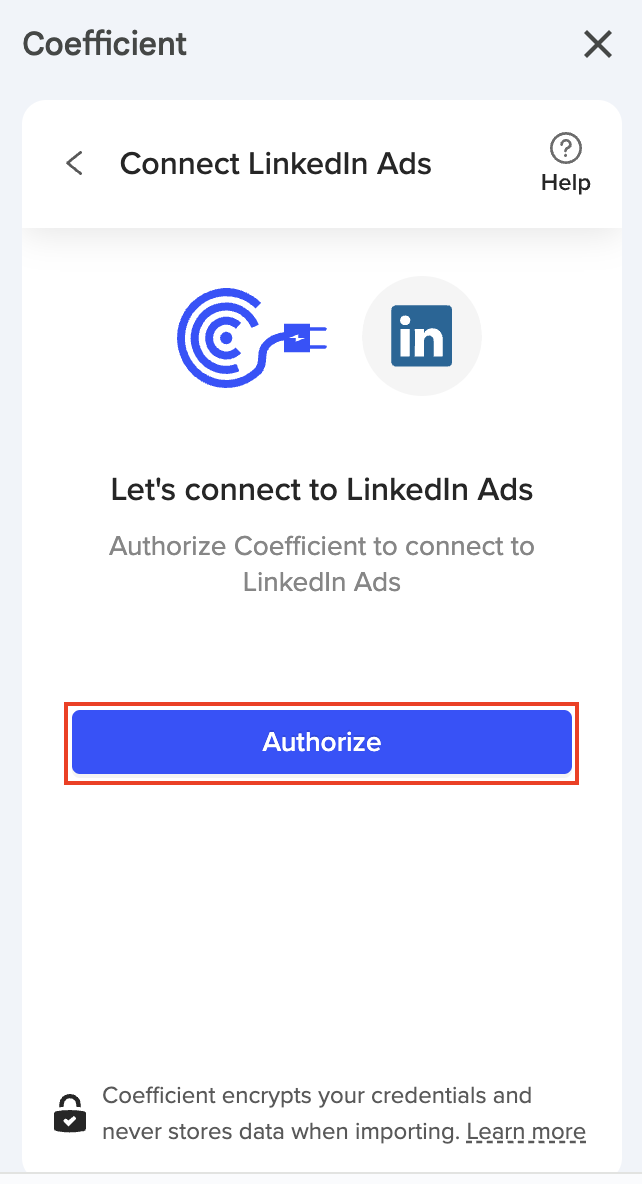642x1184 pixels.
Task: Click the "never stores data when importing" text
Action: click(x=281, y=1132)
